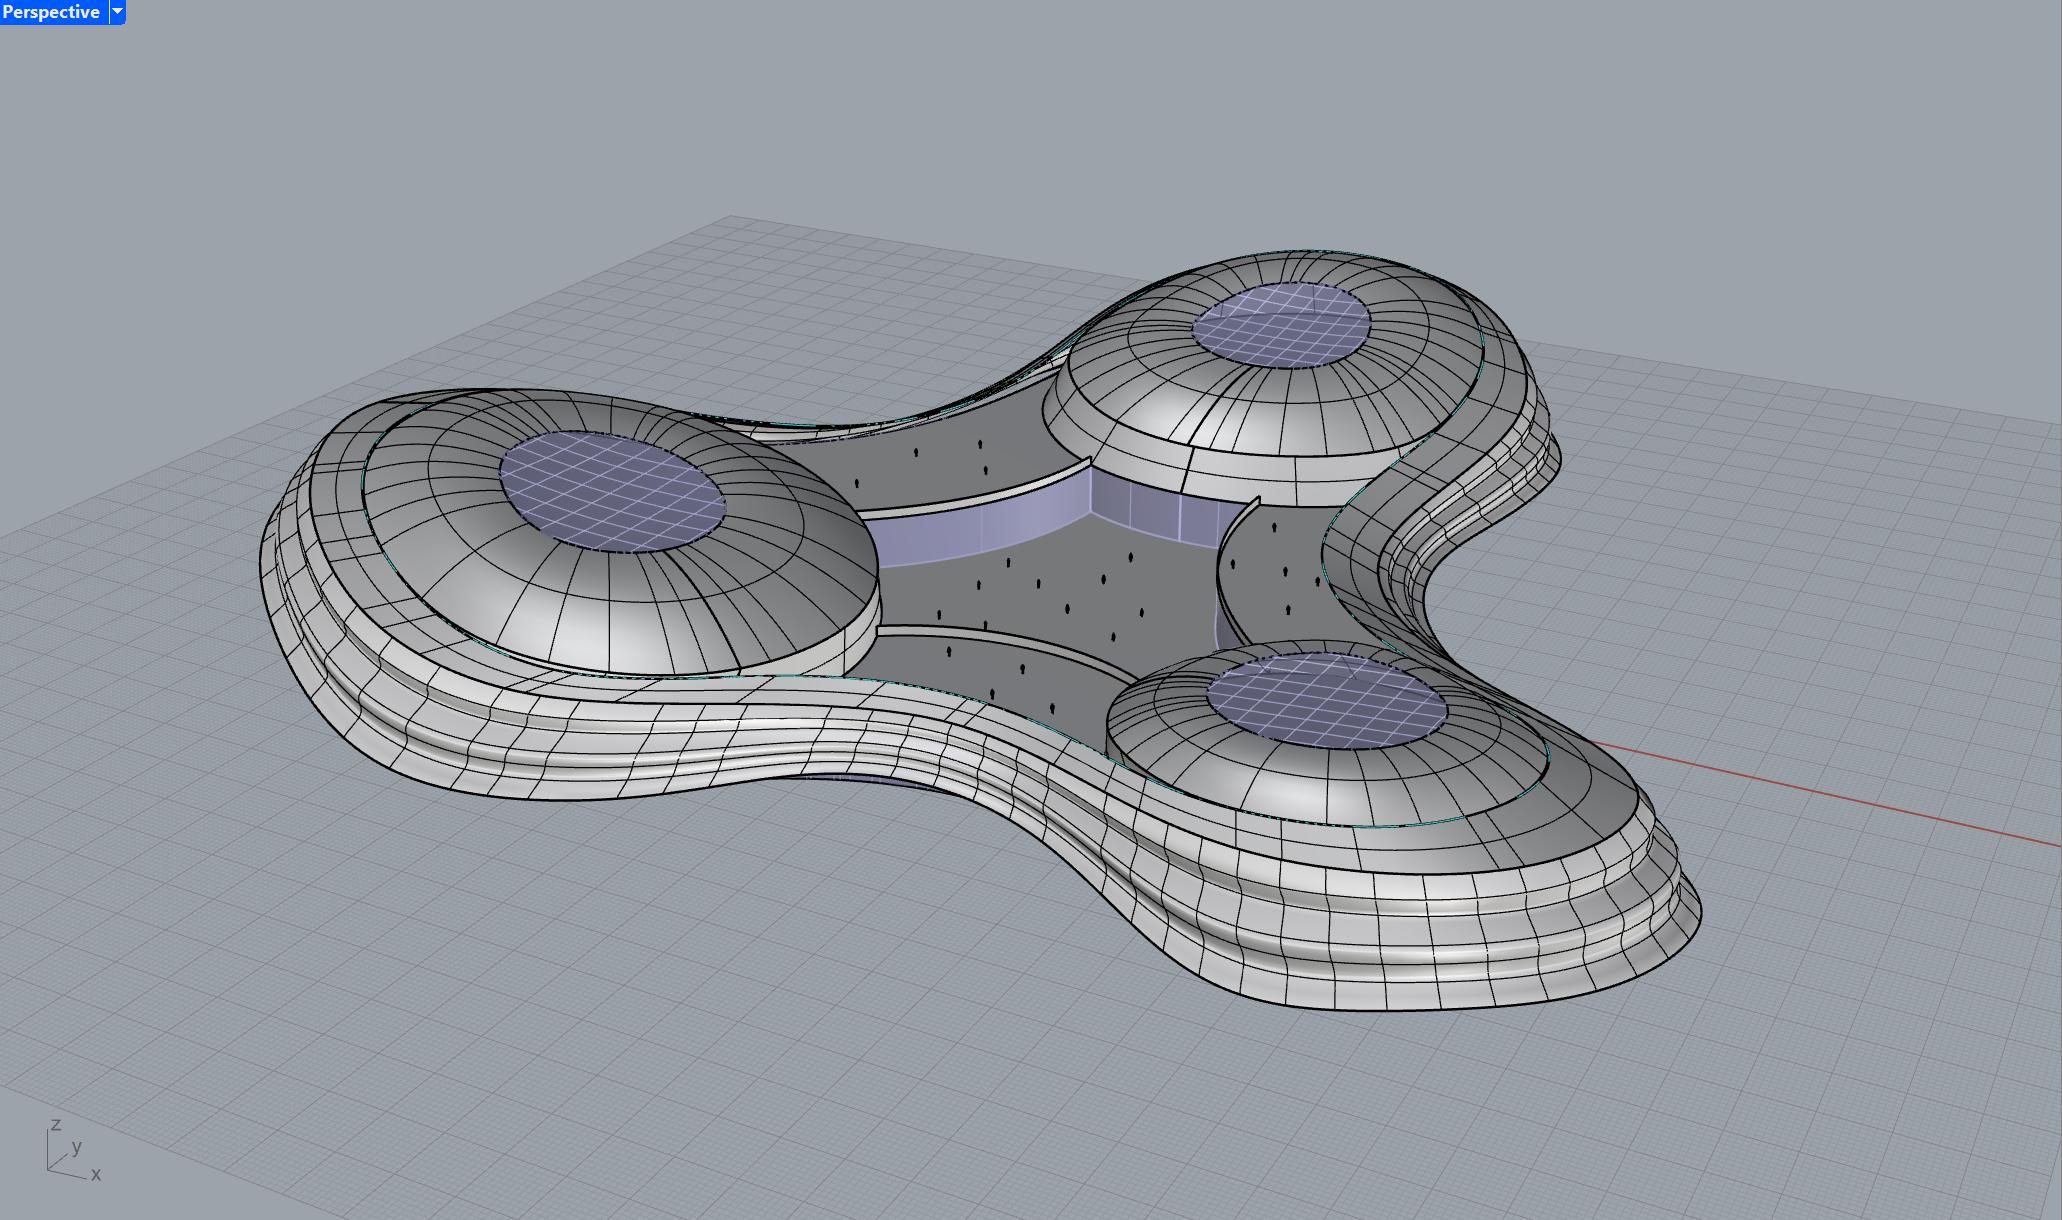This screenshot has width=2062, height=1220.
Task: Click the Z label on the axis icon
Action: pos(57,1125)
